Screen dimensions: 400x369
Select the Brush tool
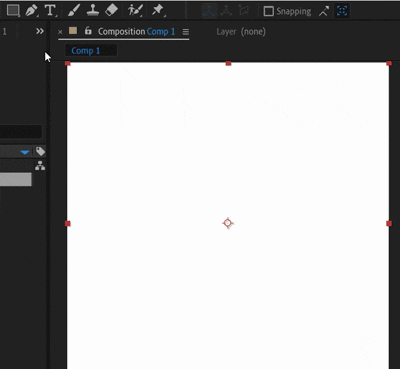point(74,10)
